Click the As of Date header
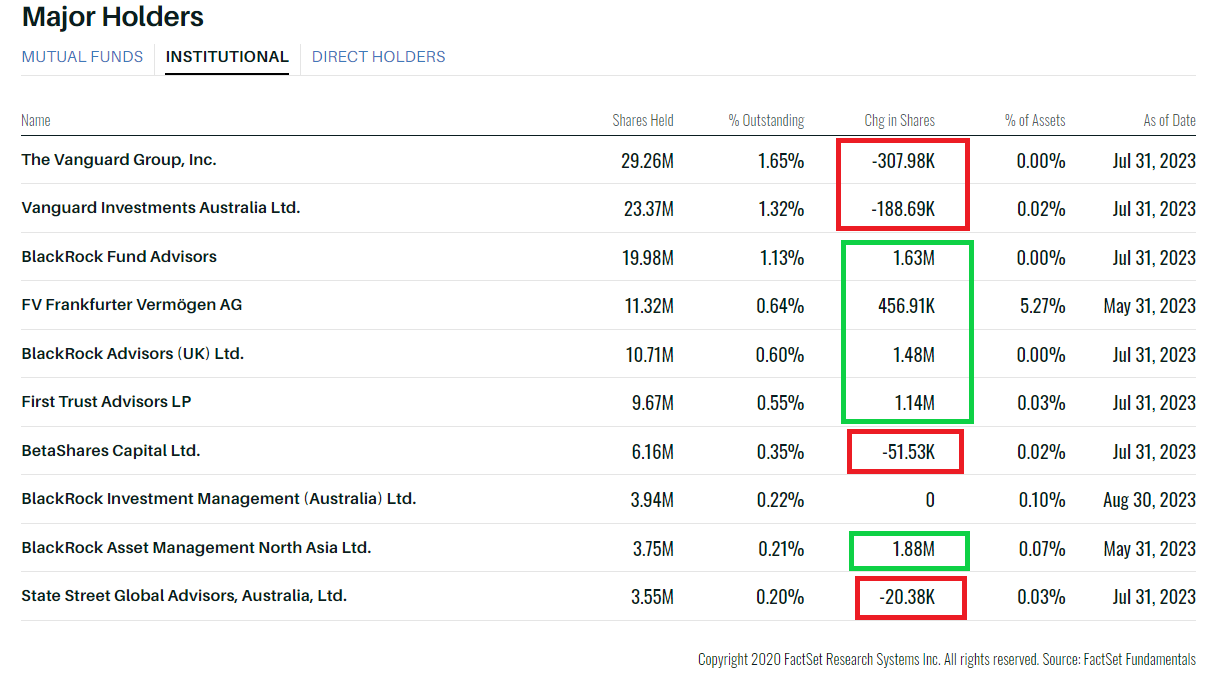1232x684 pixels. coord(1169,120)
